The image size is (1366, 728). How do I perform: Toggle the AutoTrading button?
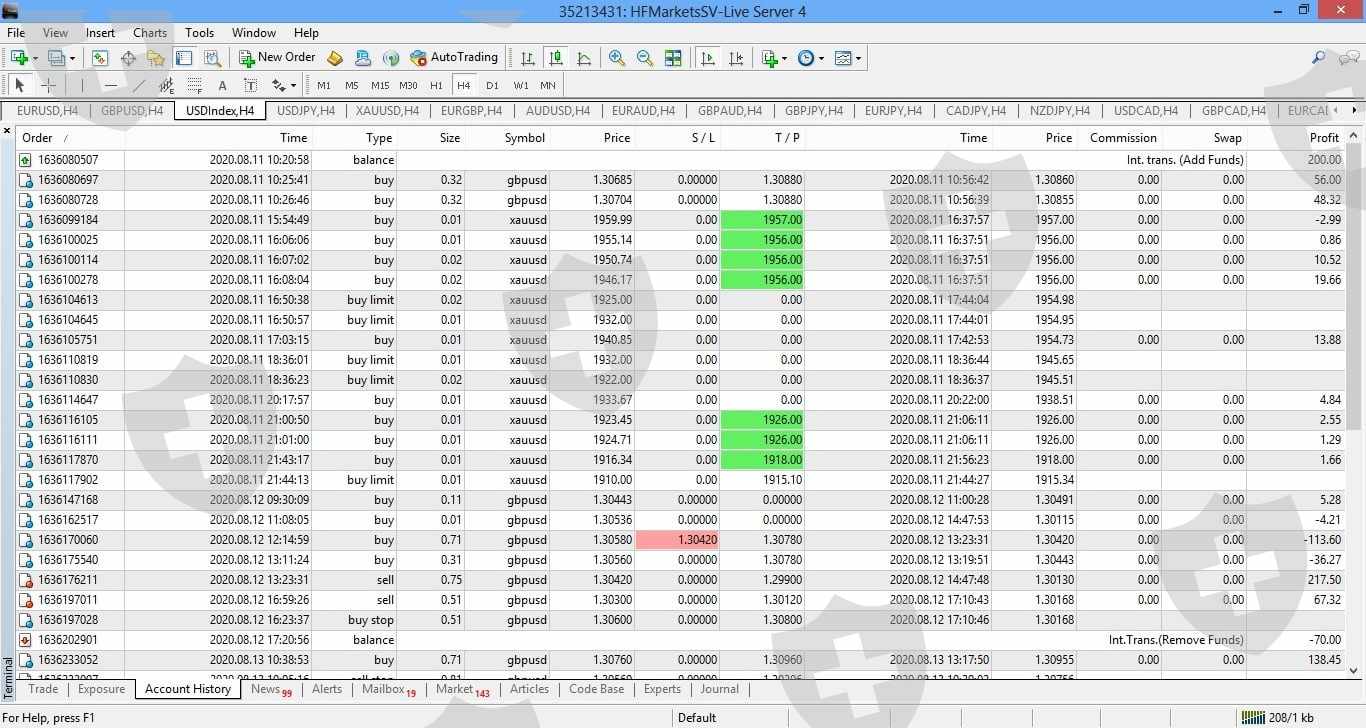click(453, 58)
